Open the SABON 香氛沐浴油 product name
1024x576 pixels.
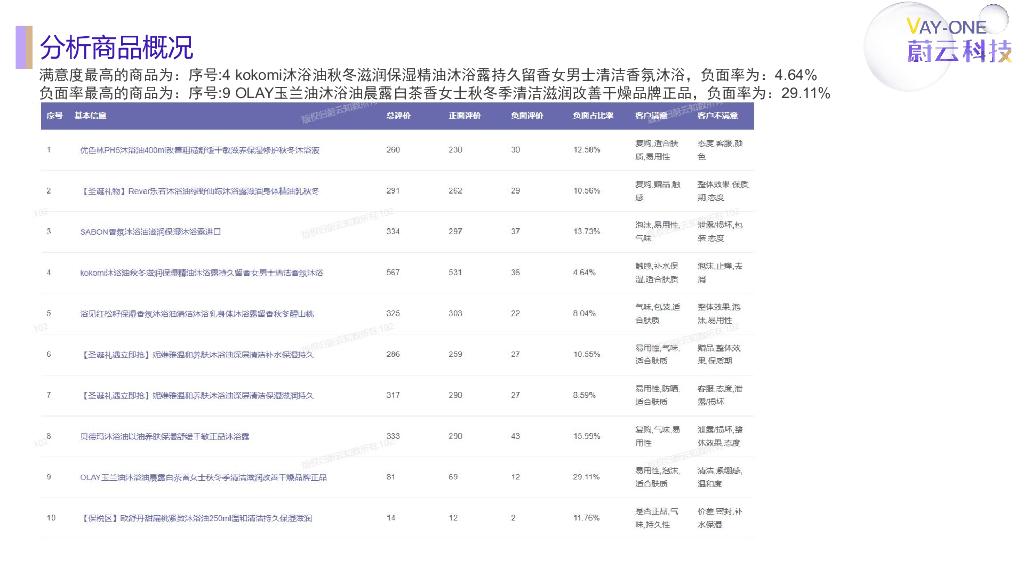click(150, 232)
